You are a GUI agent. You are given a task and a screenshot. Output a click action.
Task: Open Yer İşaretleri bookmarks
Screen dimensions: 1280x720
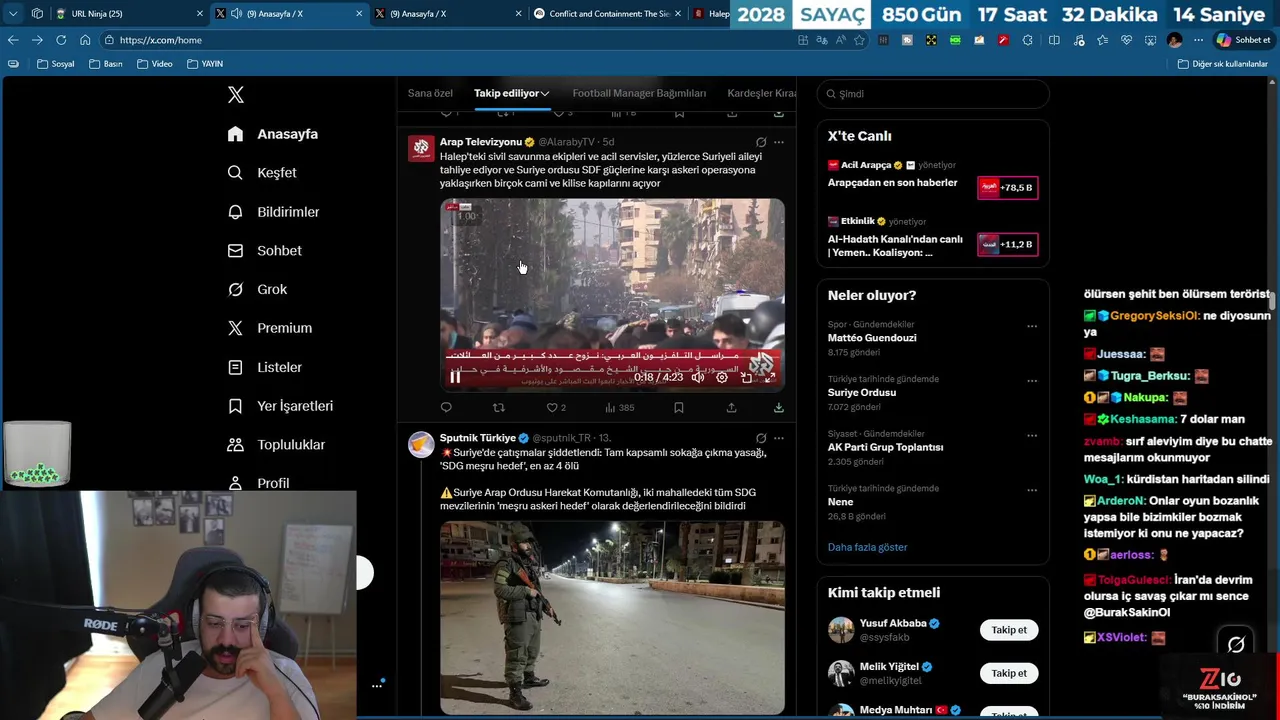pyautogui.click(x=281, y=406)
